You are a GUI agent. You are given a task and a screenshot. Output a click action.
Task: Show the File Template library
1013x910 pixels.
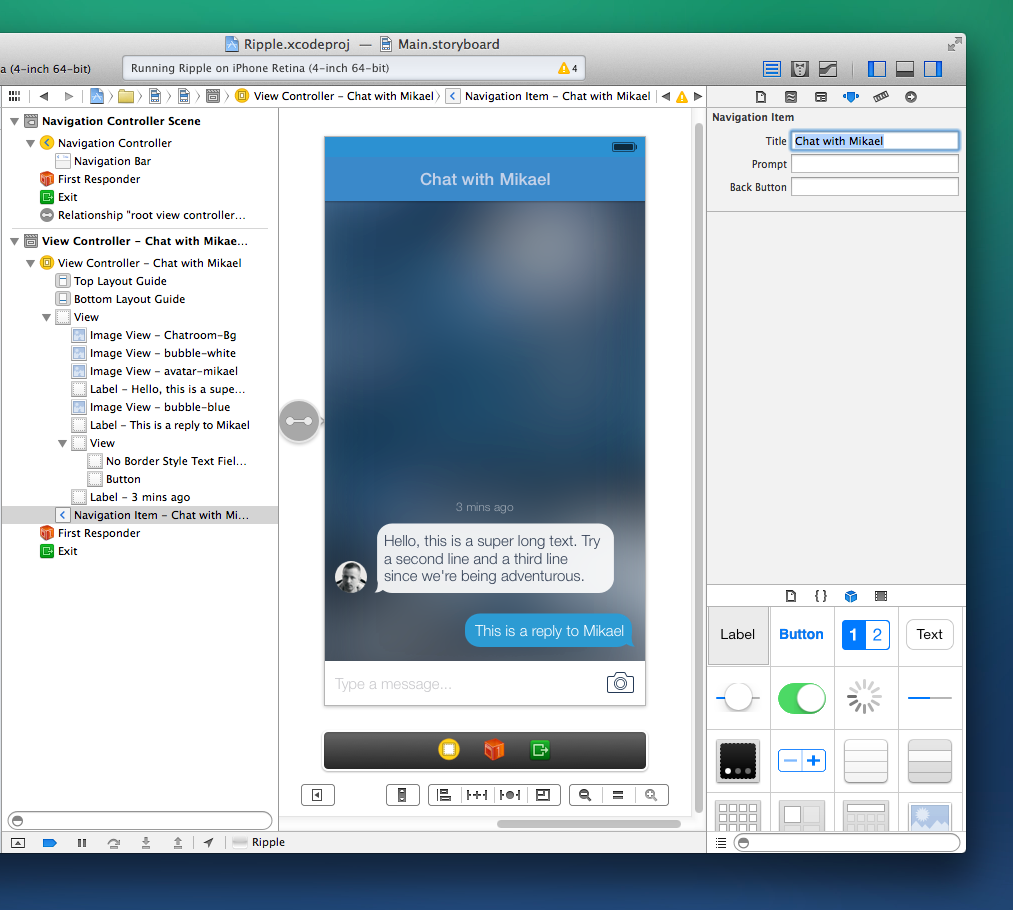coord(791,596)
